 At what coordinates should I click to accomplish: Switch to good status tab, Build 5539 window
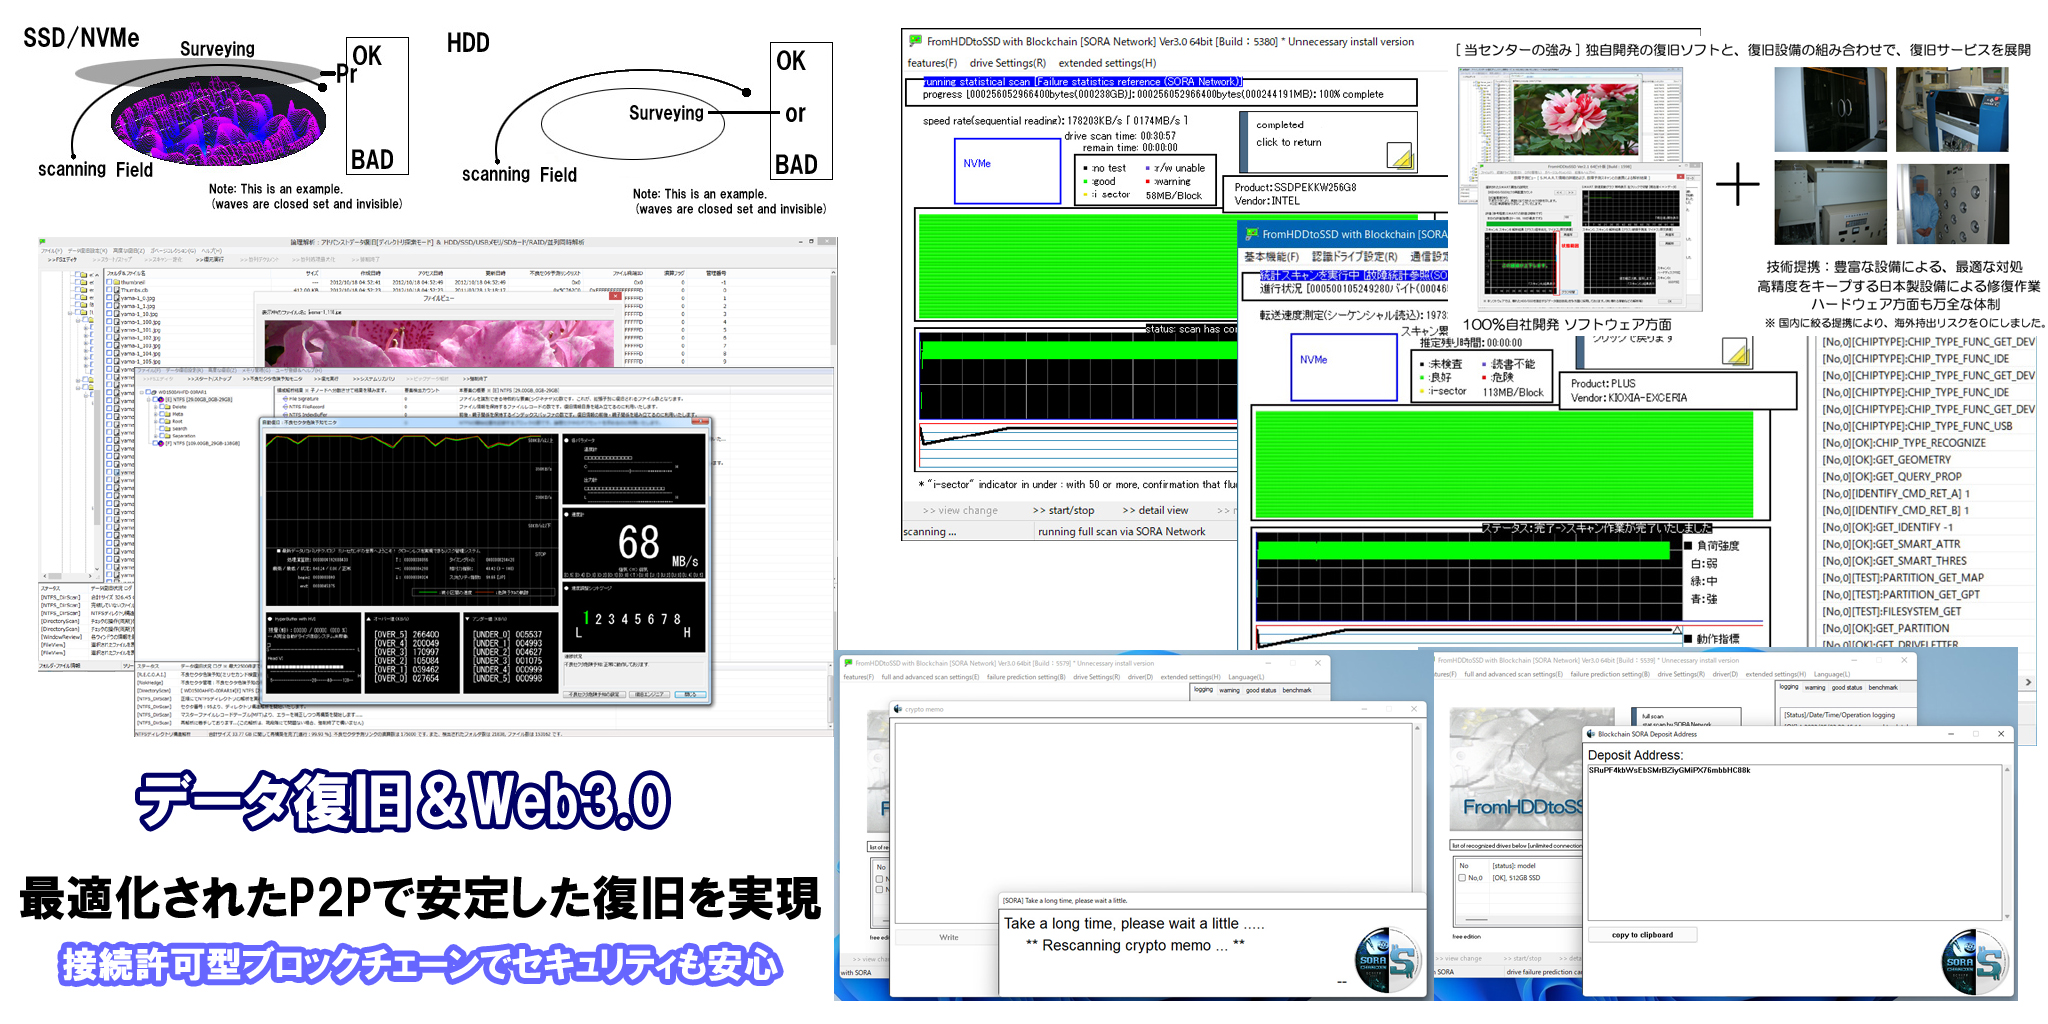pyautogui.click(x=1847, y=687)
